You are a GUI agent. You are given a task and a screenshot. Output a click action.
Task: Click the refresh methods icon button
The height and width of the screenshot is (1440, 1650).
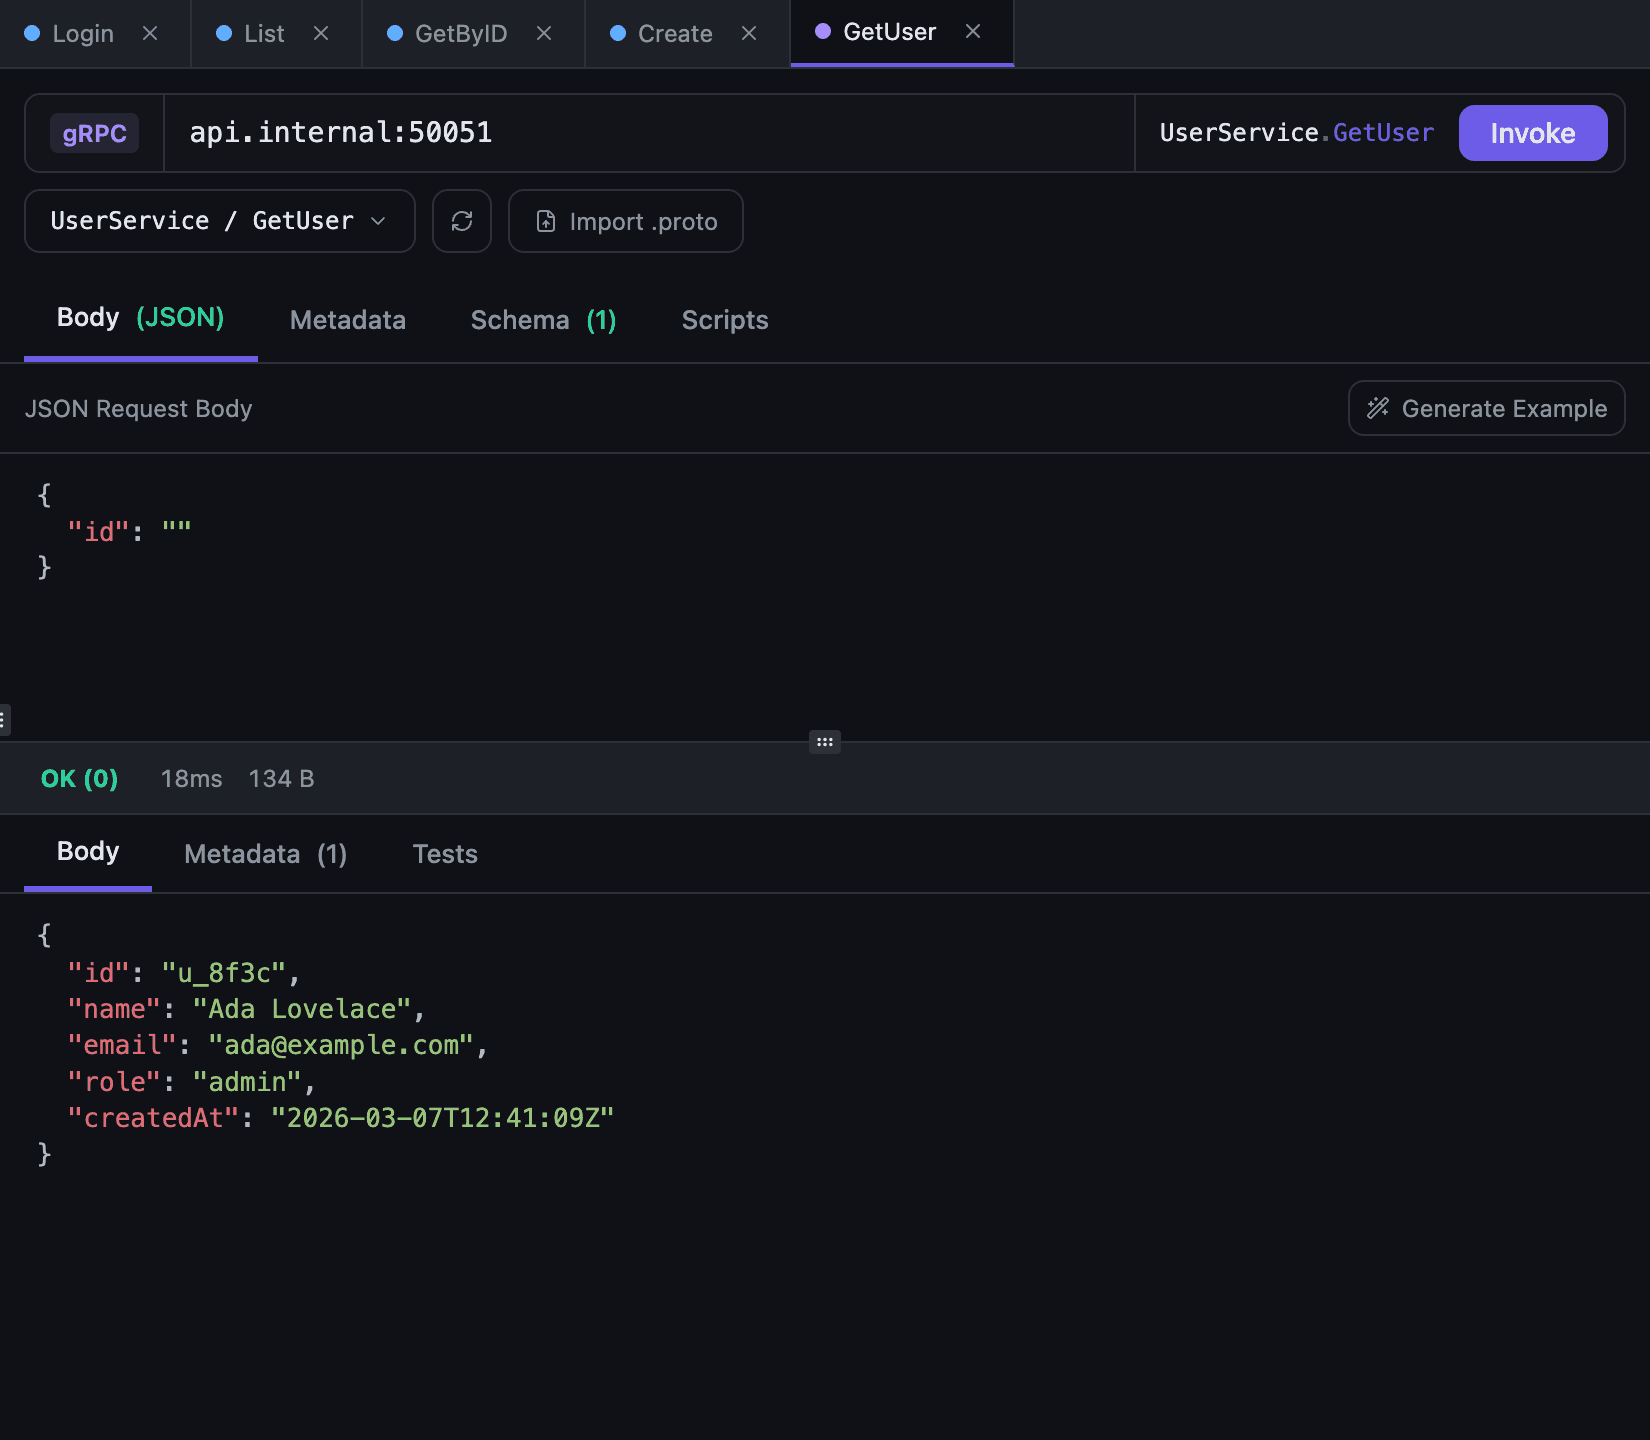(462, 221)
